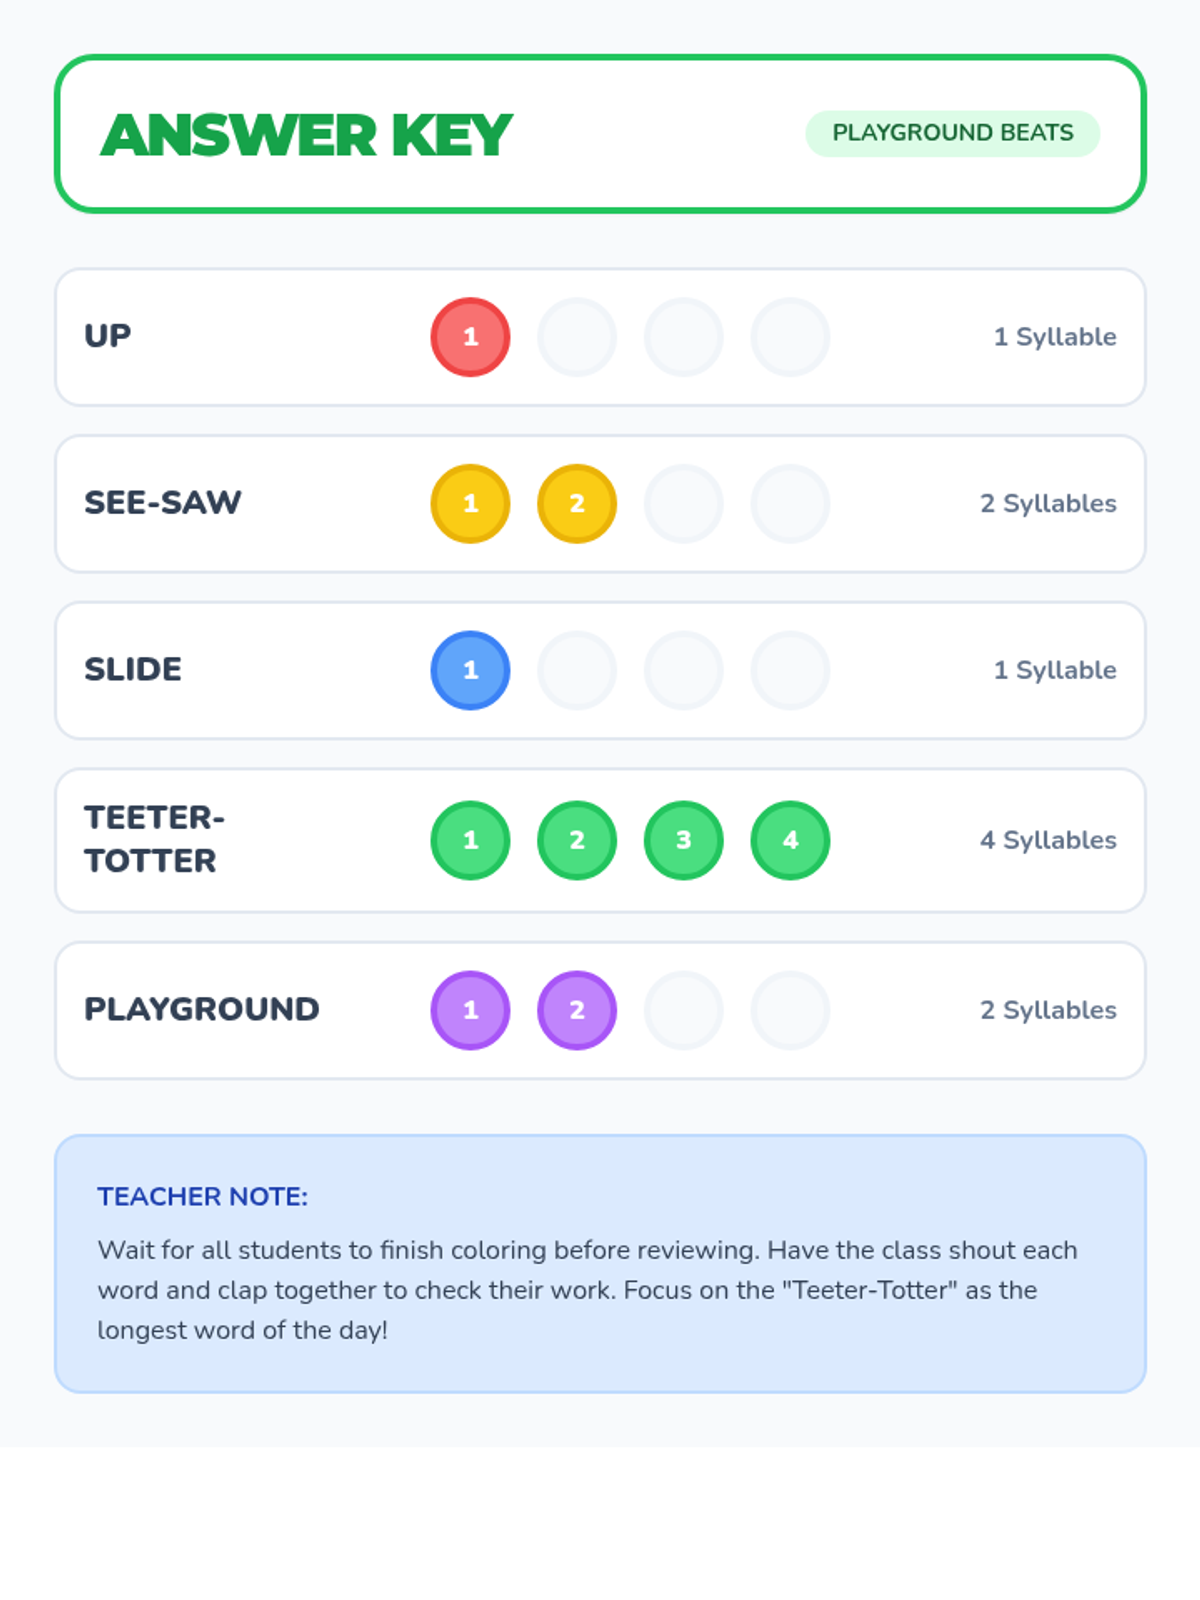Toggle the last empty circle in SLIDE row

(x=790, y=670)
